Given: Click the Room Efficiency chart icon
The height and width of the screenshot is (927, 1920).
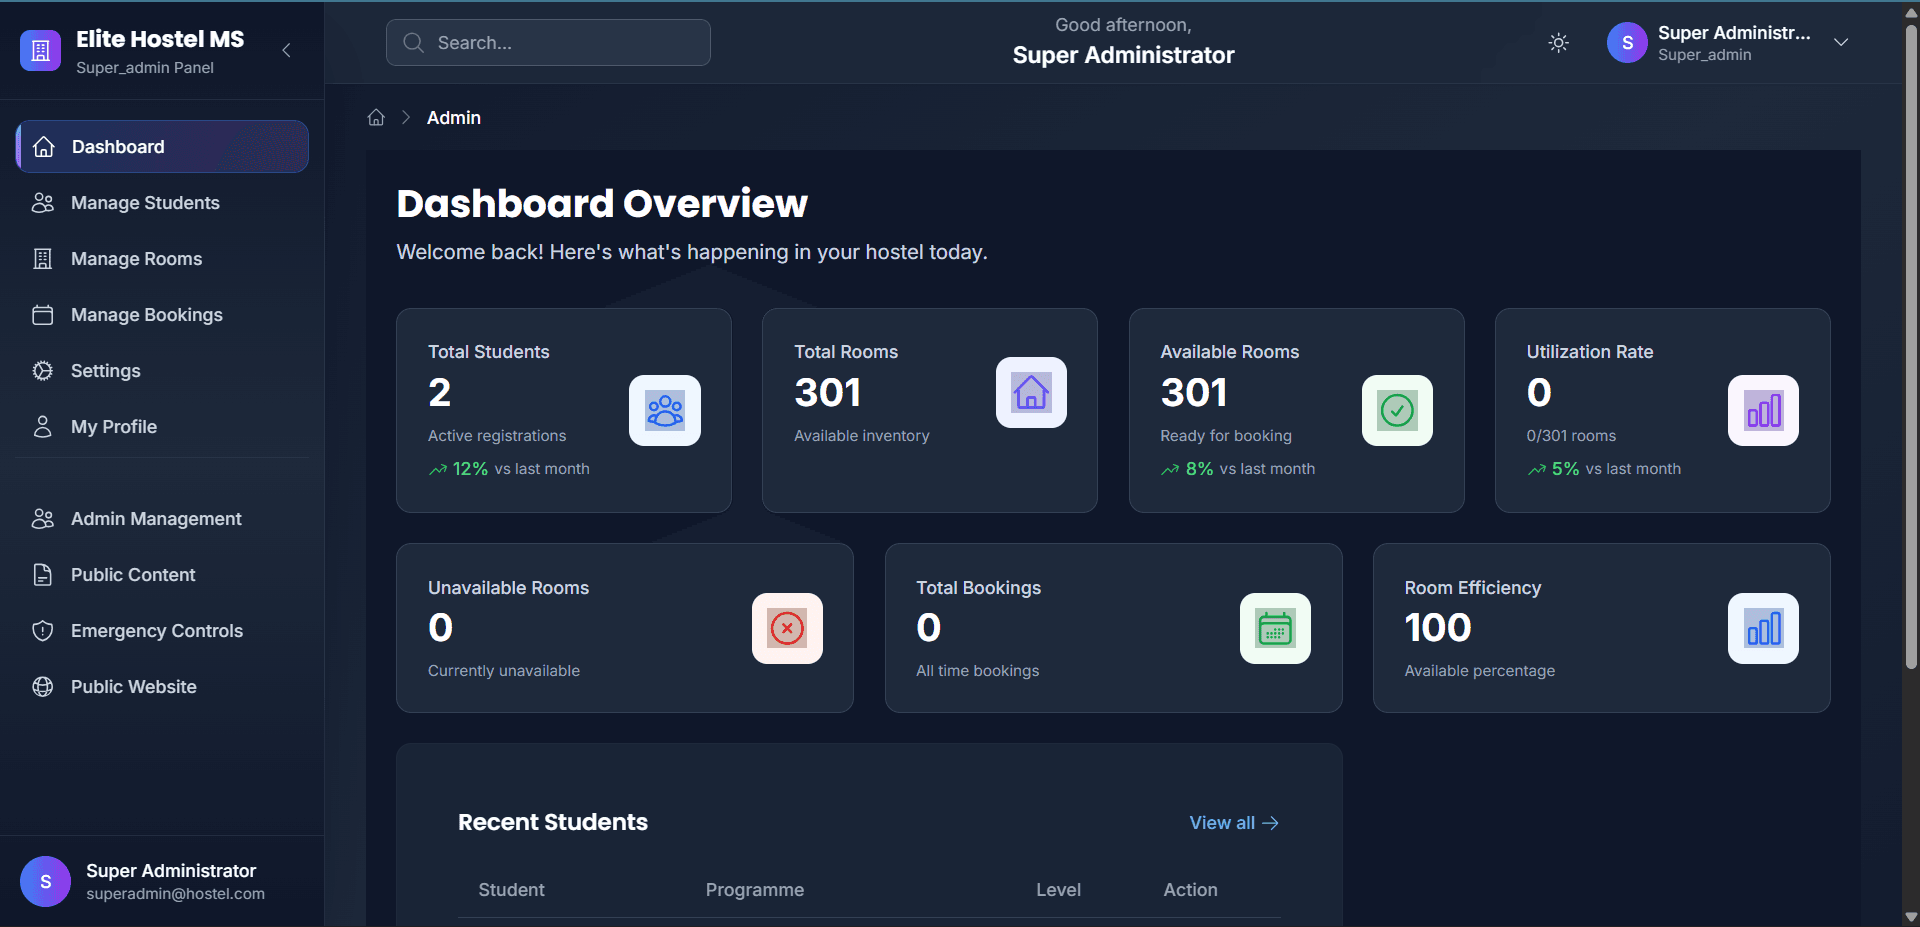Looking at the screenshot, I should point(1762,628).
